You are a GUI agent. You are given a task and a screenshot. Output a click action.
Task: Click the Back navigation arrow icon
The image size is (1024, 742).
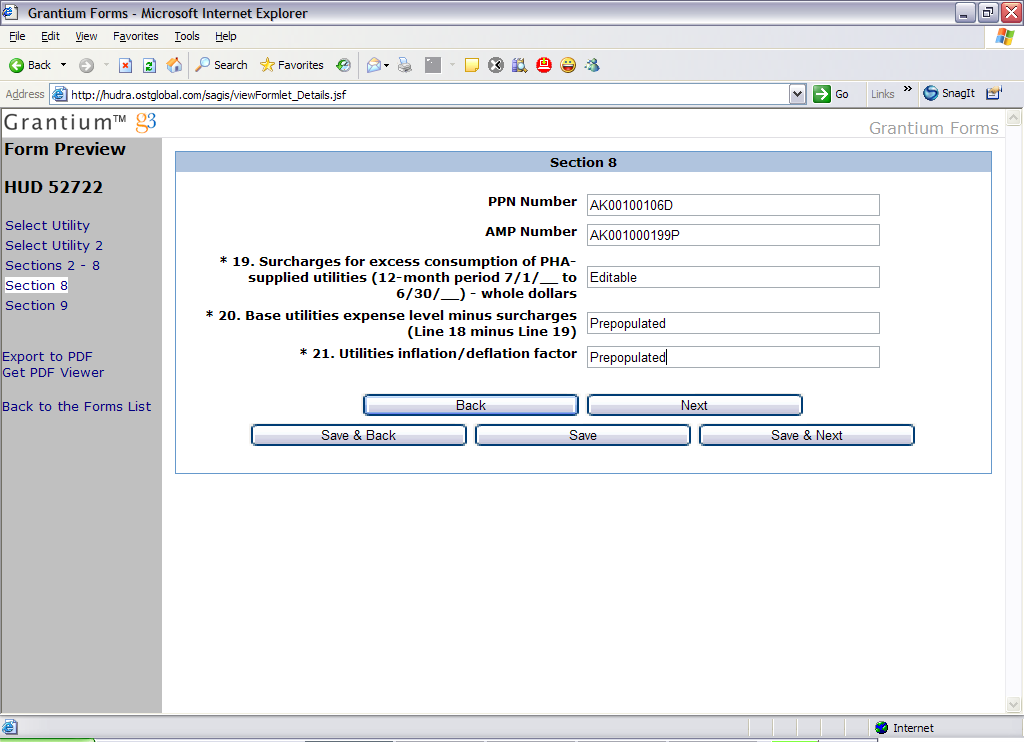16,65
